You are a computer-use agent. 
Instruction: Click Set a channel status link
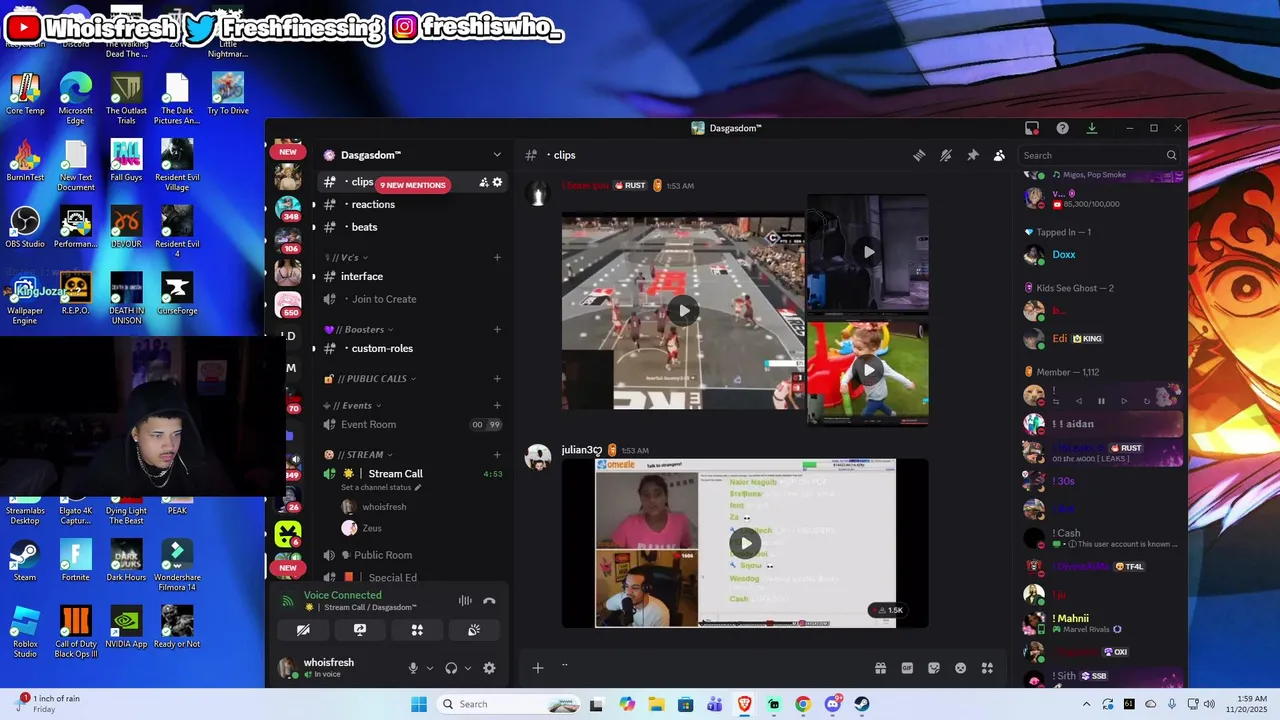coord(381,487)
